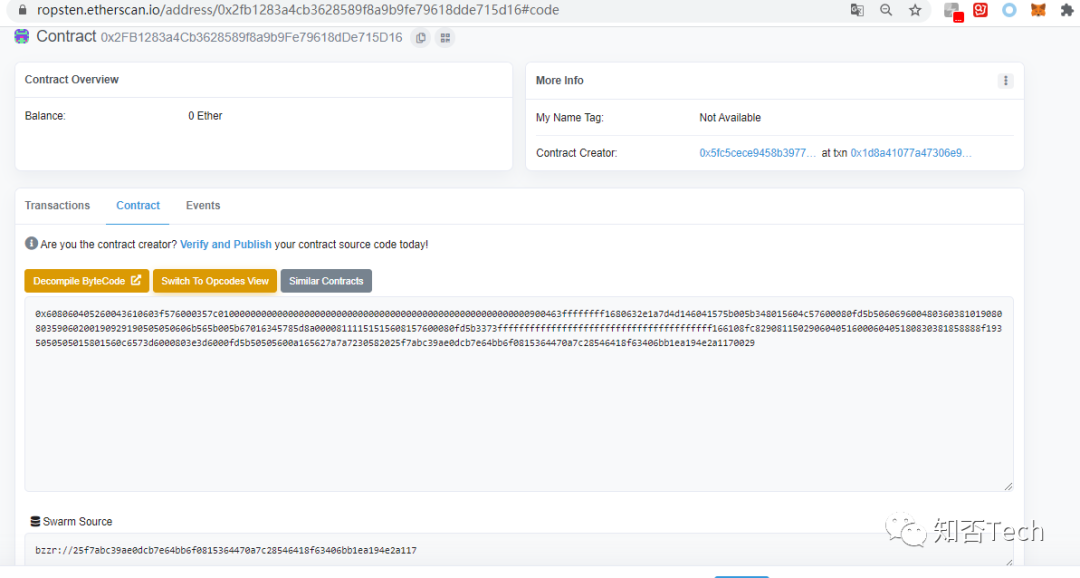This screenshot has width=1080, height=578.
Task: Open the red square browser extension
Action: pos(980,10)
